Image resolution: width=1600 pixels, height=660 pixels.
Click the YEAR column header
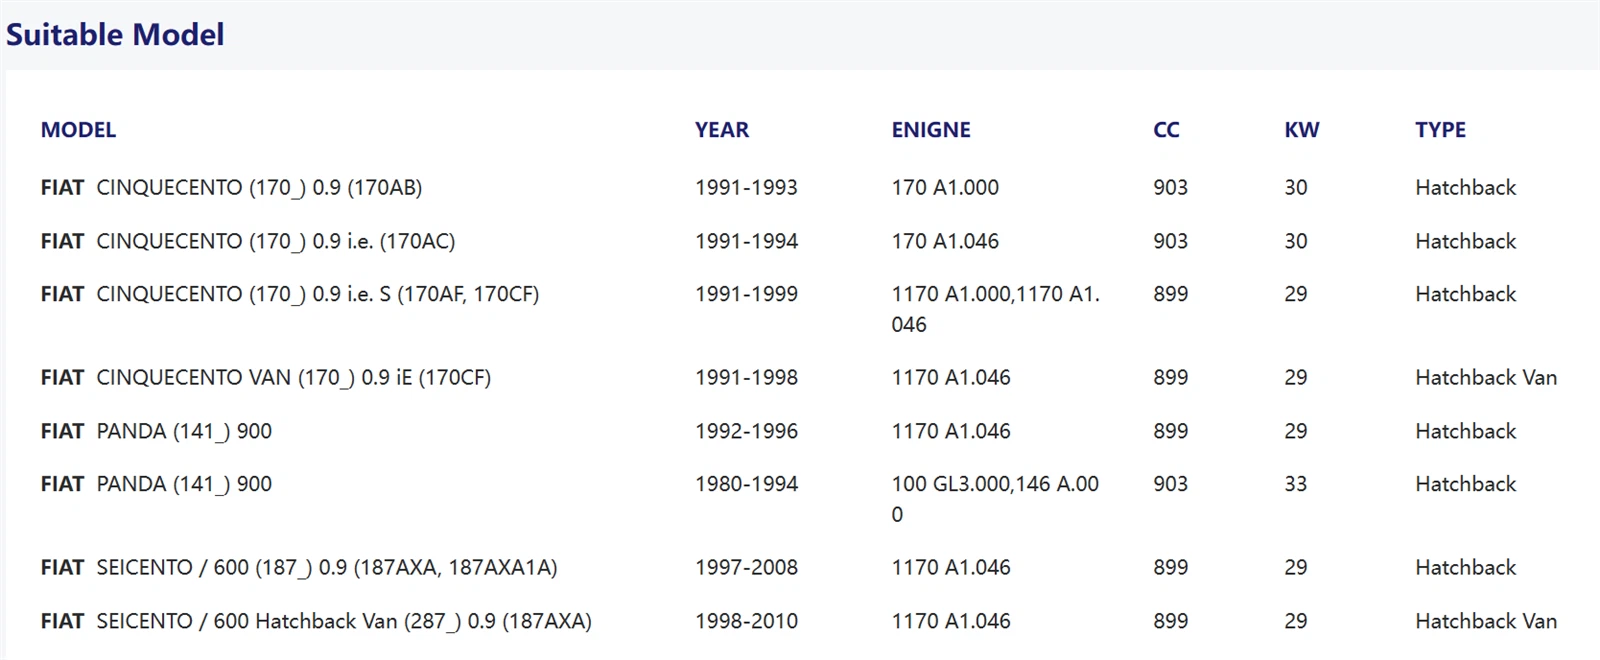[x=722, y=130]
